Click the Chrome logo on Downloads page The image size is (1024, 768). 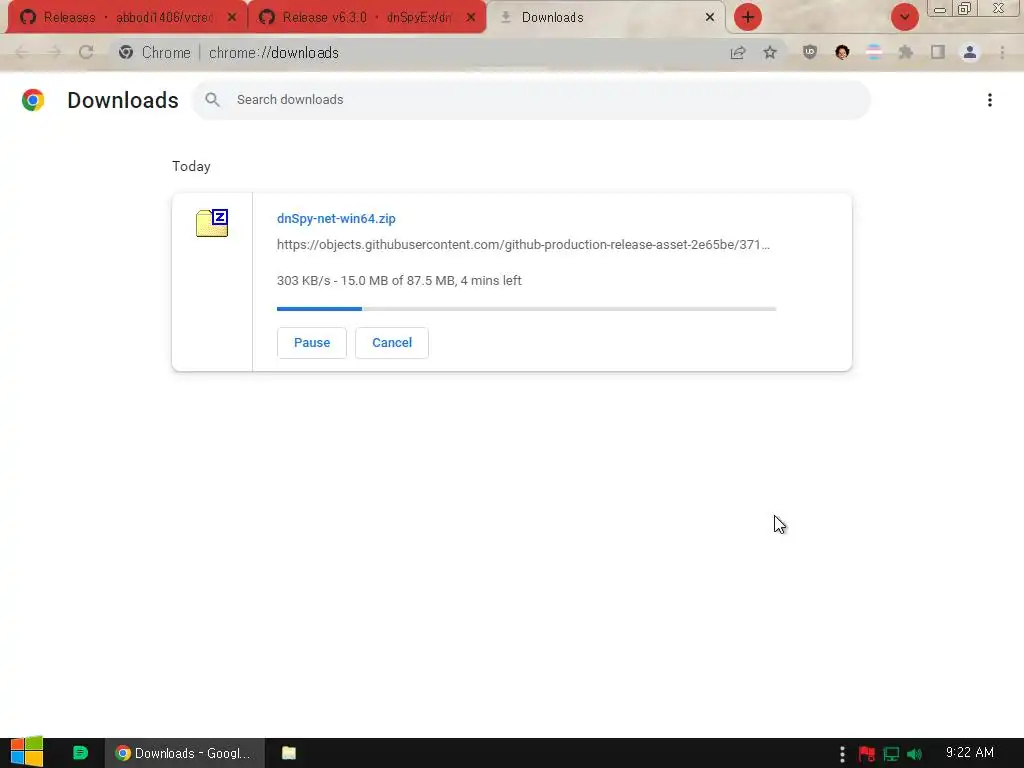[33, 100]
